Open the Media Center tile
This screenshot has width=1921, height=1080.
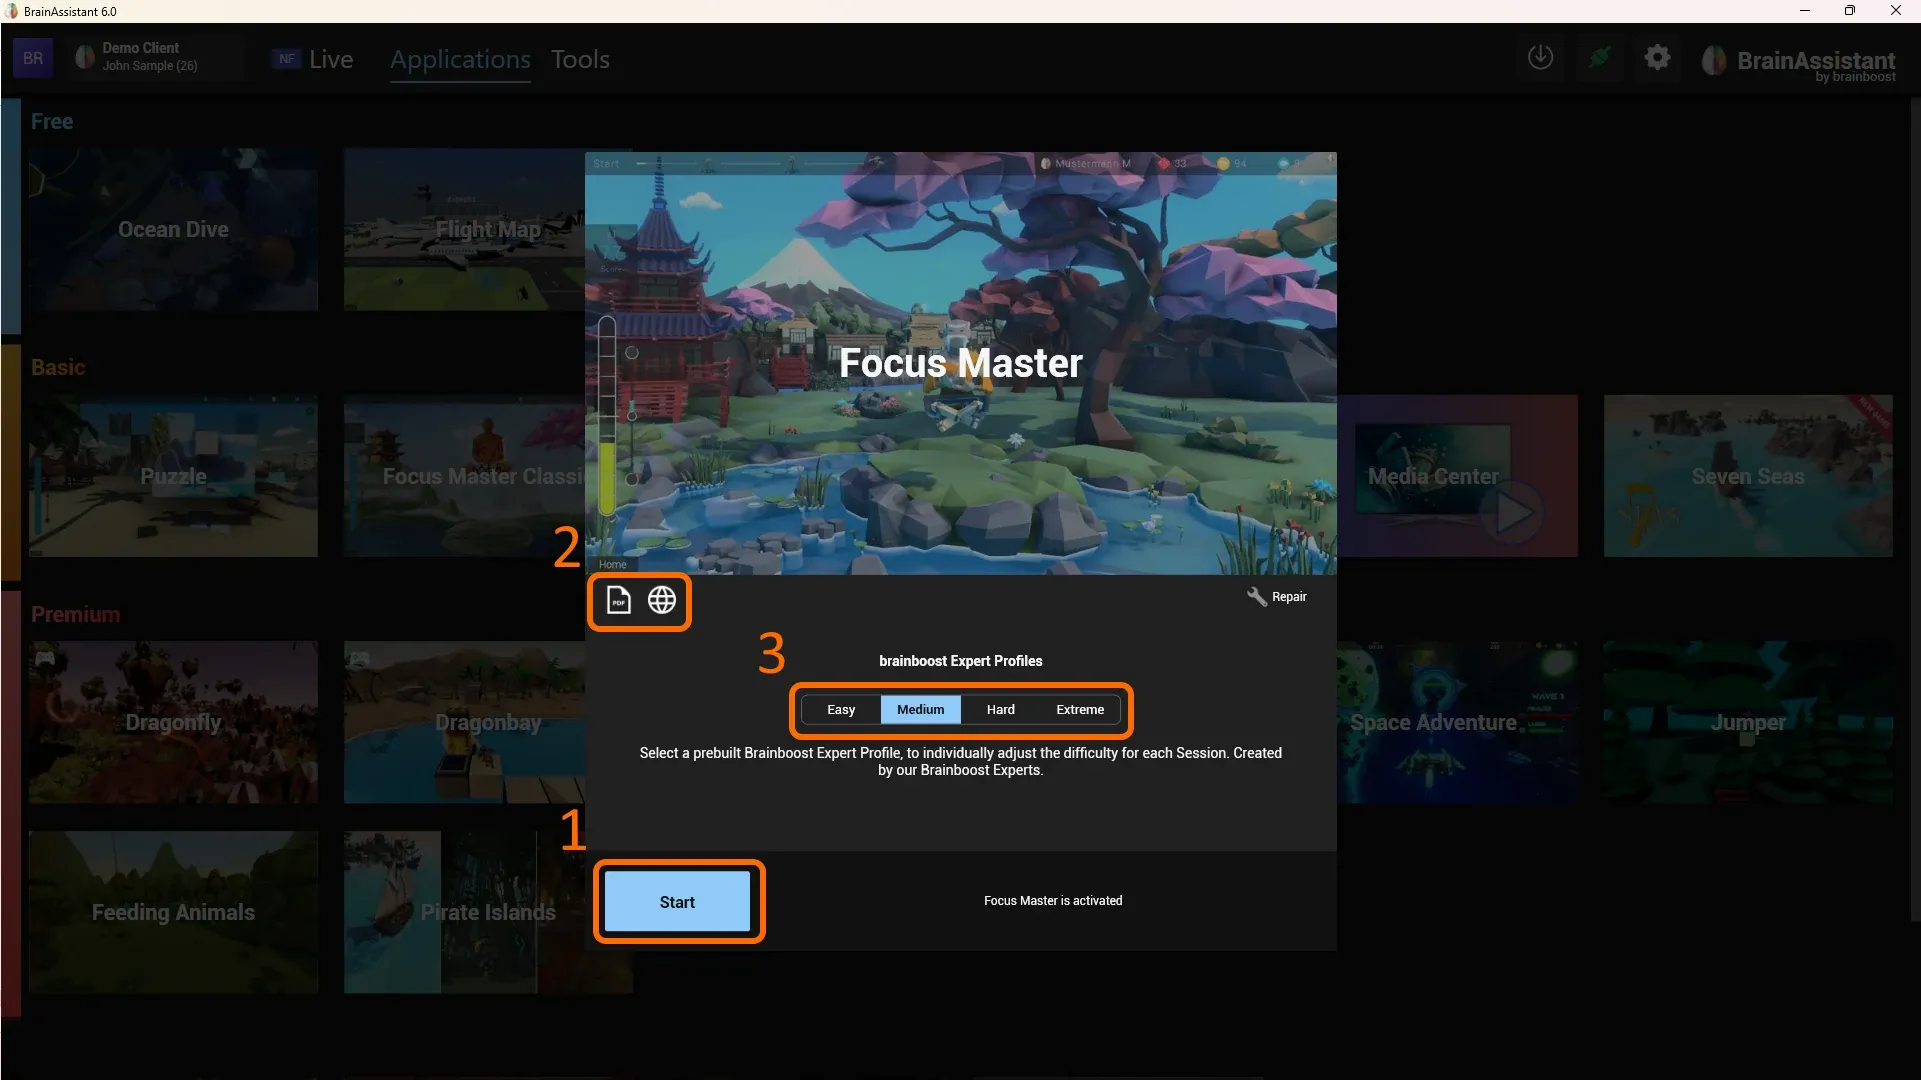[1458, 476]
